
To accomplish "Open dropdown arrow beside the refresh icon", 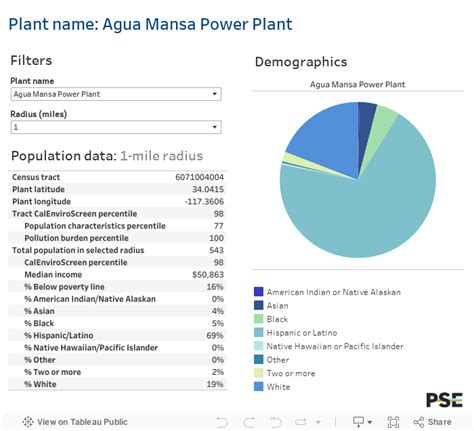I will click(x=318, y=422).
